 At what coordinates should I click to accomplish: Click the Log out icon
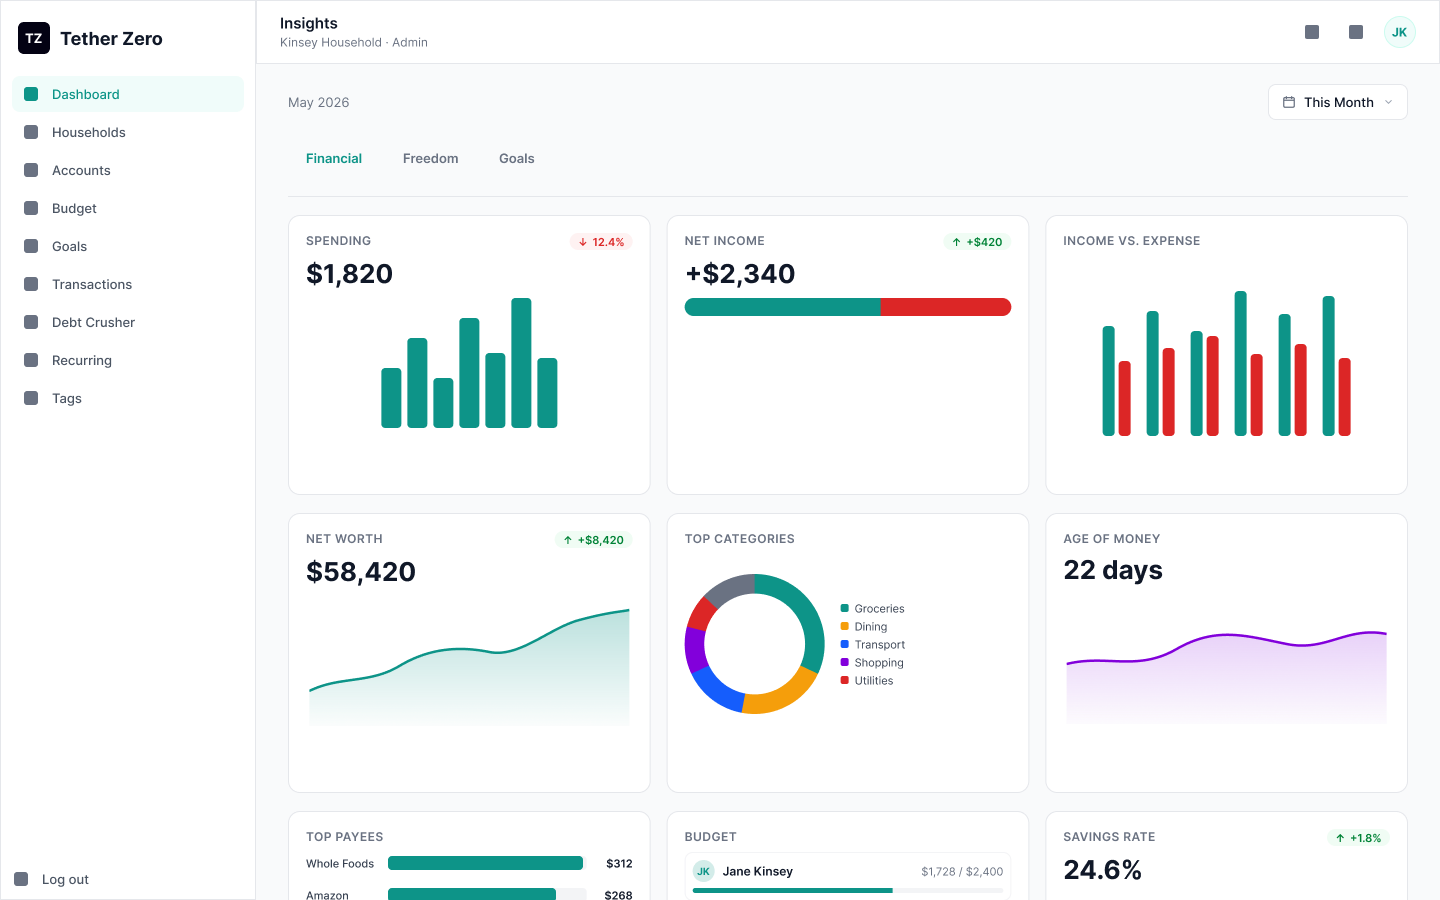click(x=21, y=879)
